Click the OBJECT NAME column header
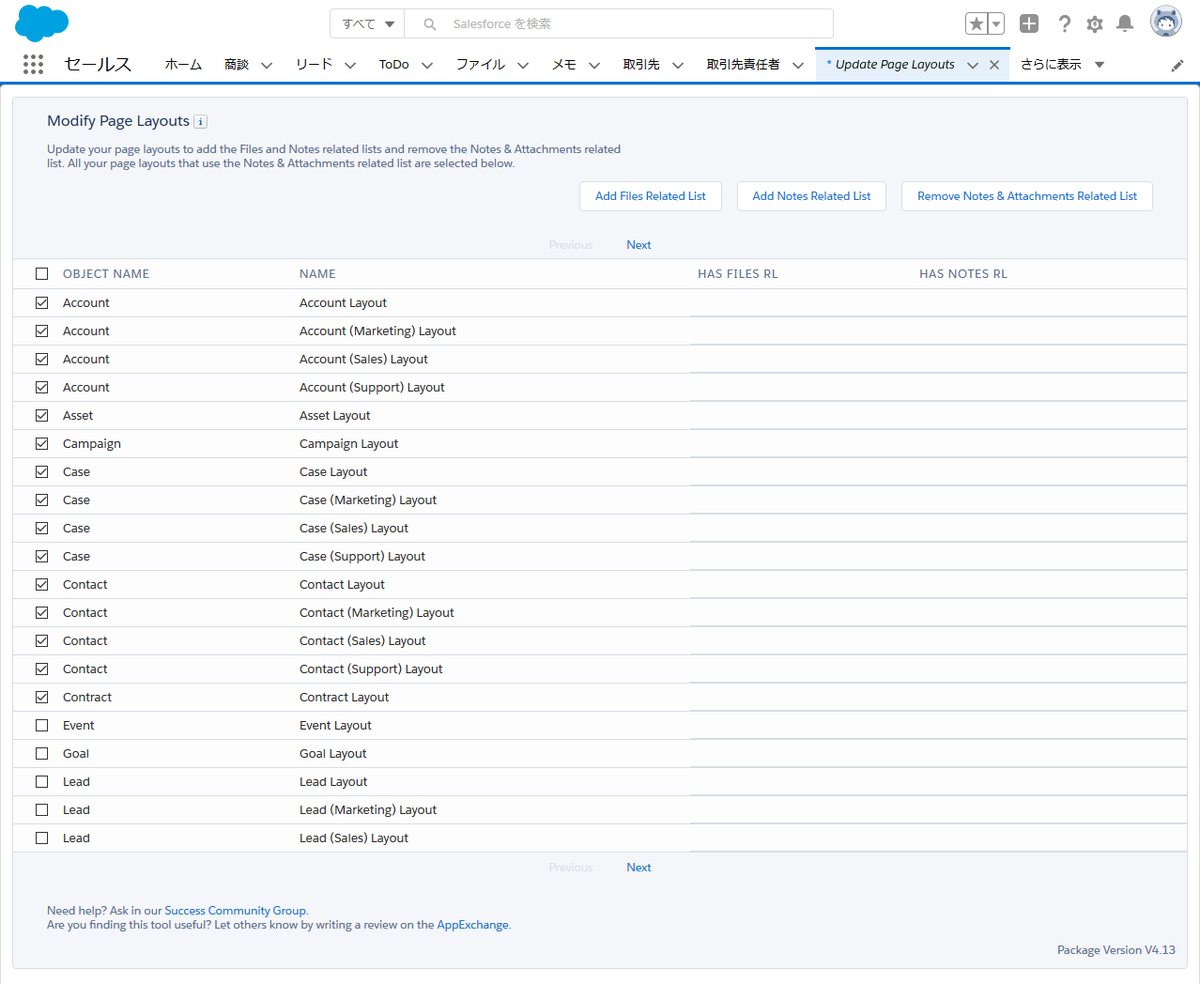 pos(106,274)
